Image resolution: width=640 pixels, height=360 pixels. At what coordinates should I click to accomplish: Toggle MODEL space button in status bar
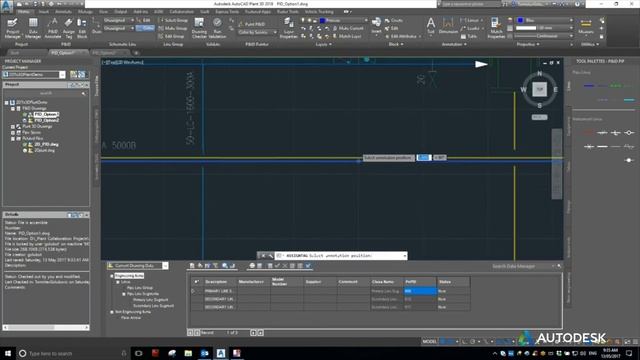coord(429,341)
